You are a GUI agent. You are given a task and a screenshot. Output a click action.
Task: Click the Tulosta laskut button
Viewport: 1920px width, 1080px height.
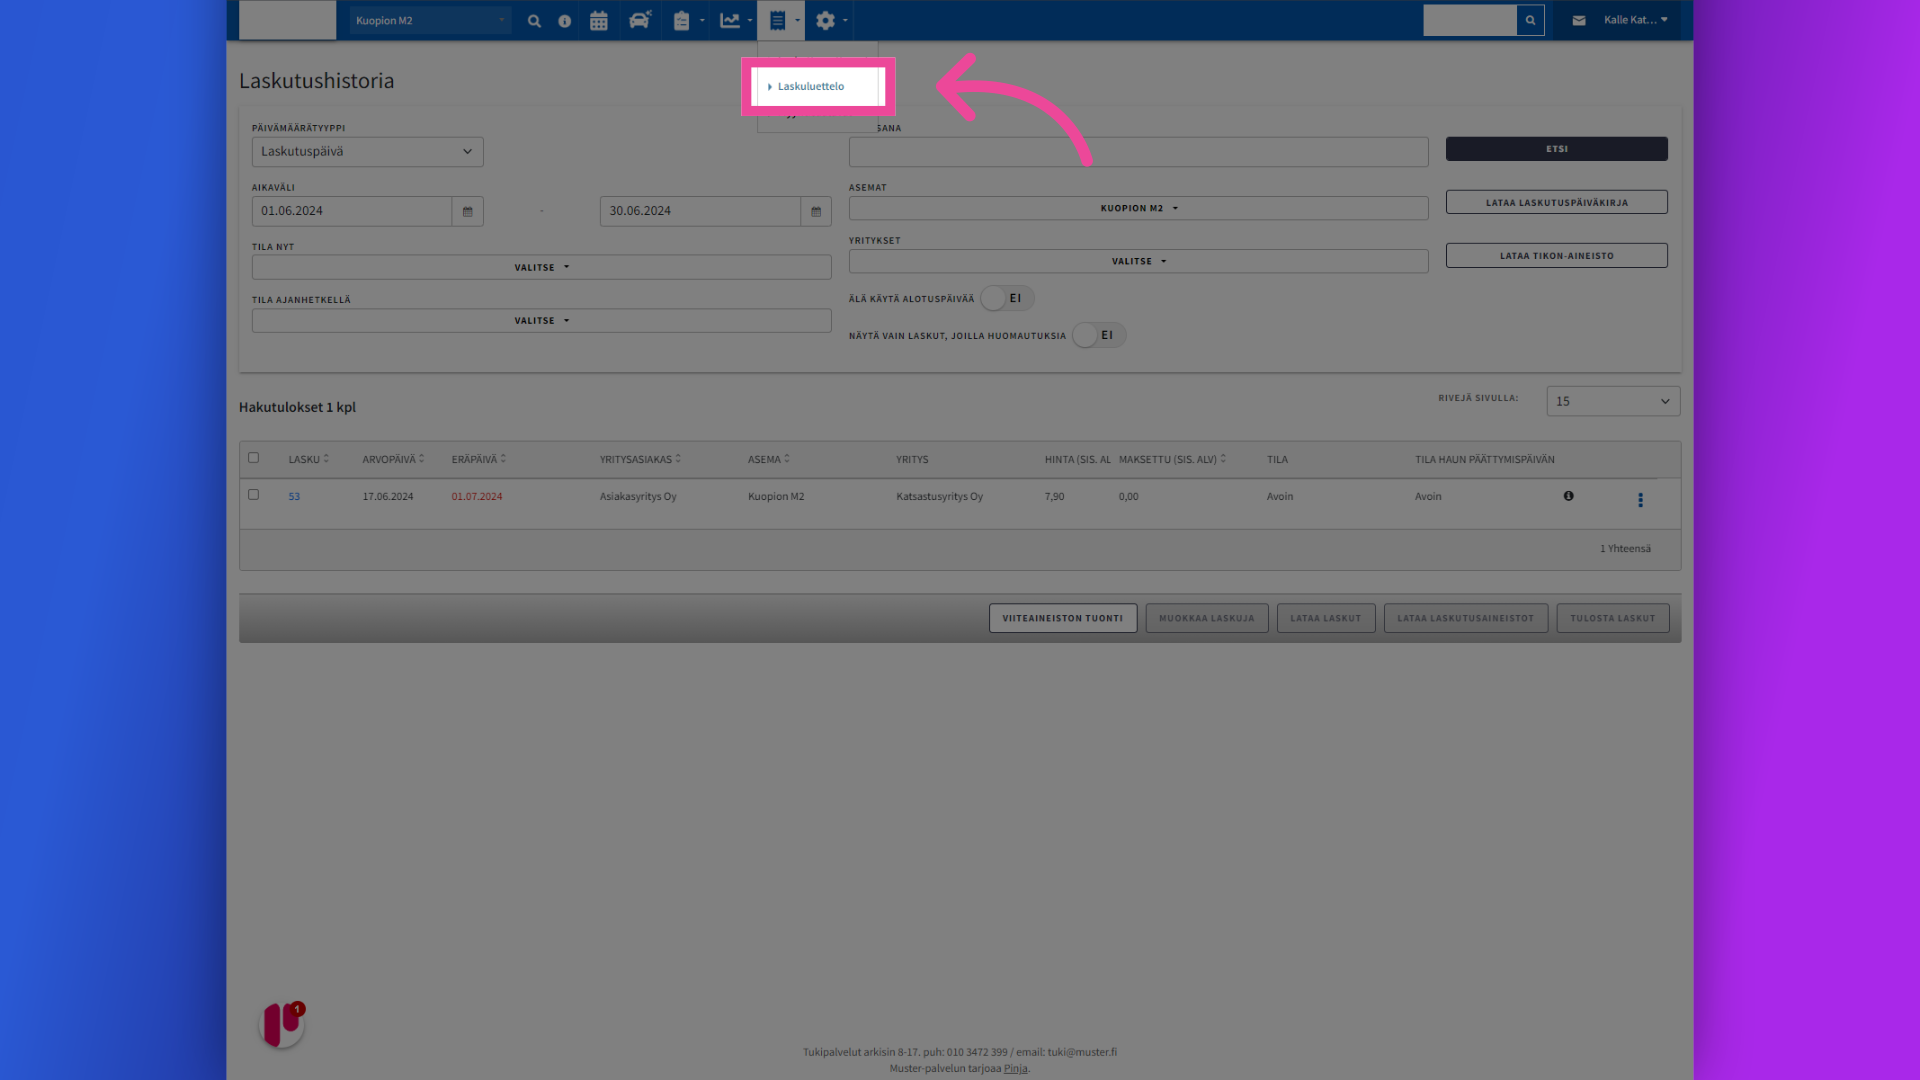pos(1613,619)
